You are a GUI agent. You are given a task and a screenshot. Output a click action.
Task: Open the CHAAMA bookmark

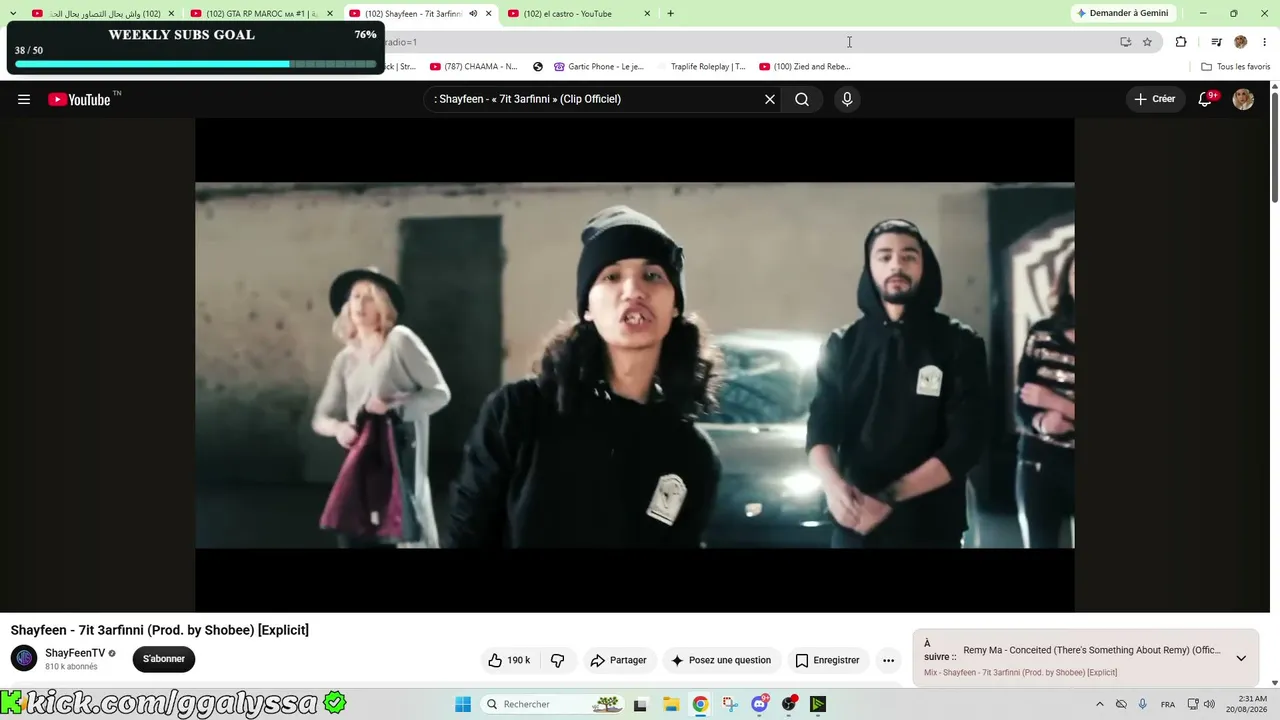[x=474, y=67]
